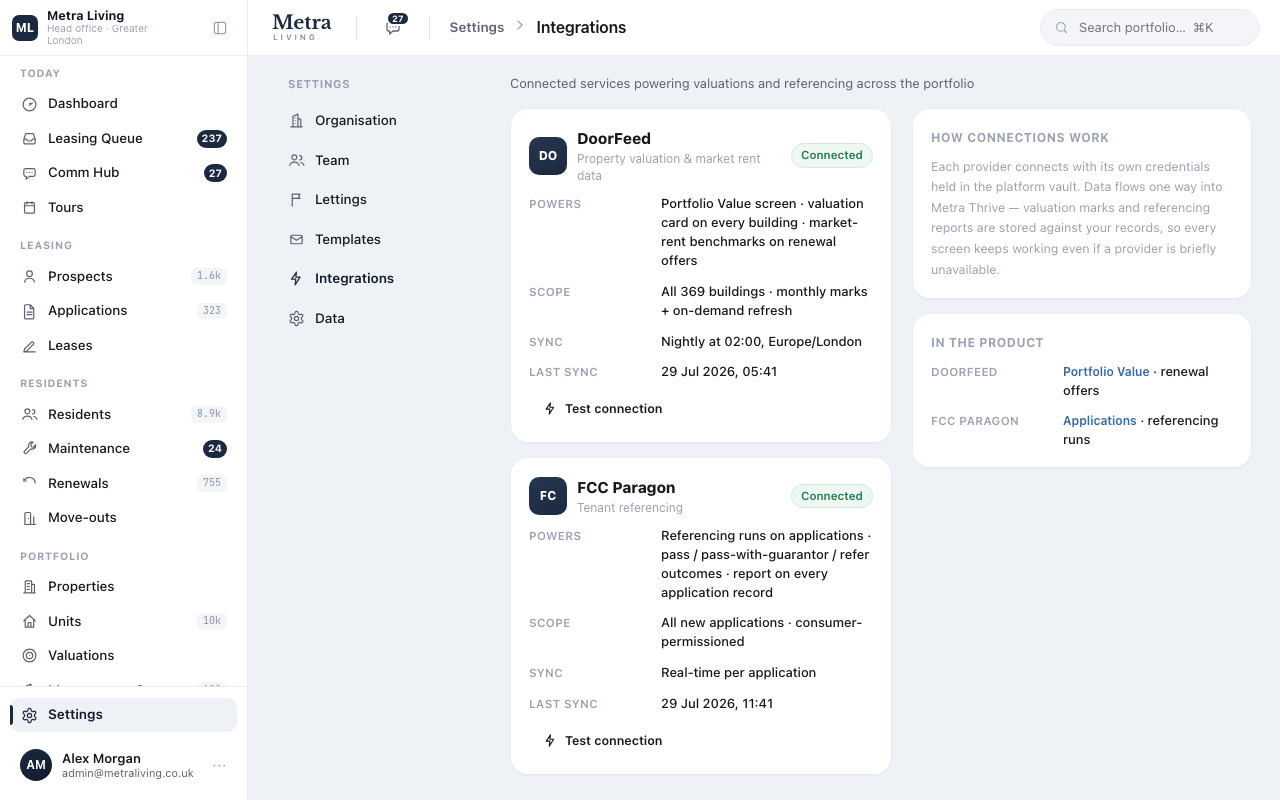Click DoorFeed last sync '29 Jul 2026, 05:41'
This screenshot has height=800, width=1280.
click(x=719, y=372)
